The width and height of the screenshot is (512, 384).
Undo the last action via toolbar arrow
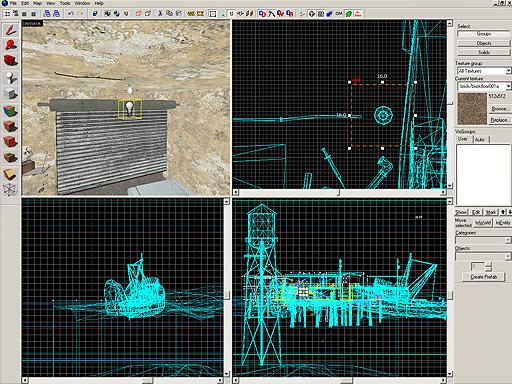71,14
